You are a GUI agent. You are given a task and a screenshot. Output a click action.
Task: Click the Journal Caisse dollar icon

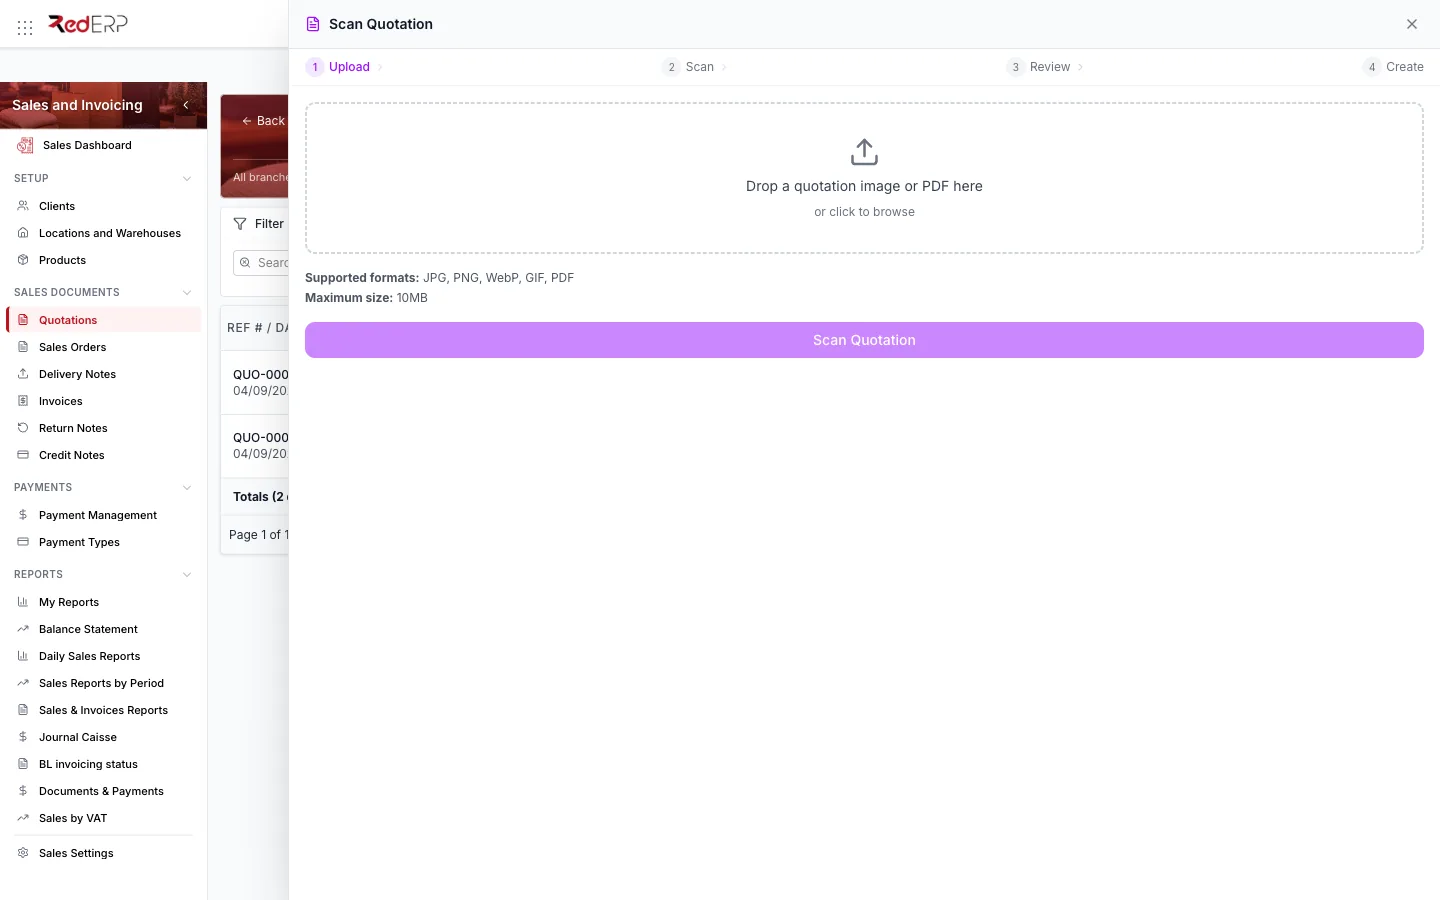(23, 737)
